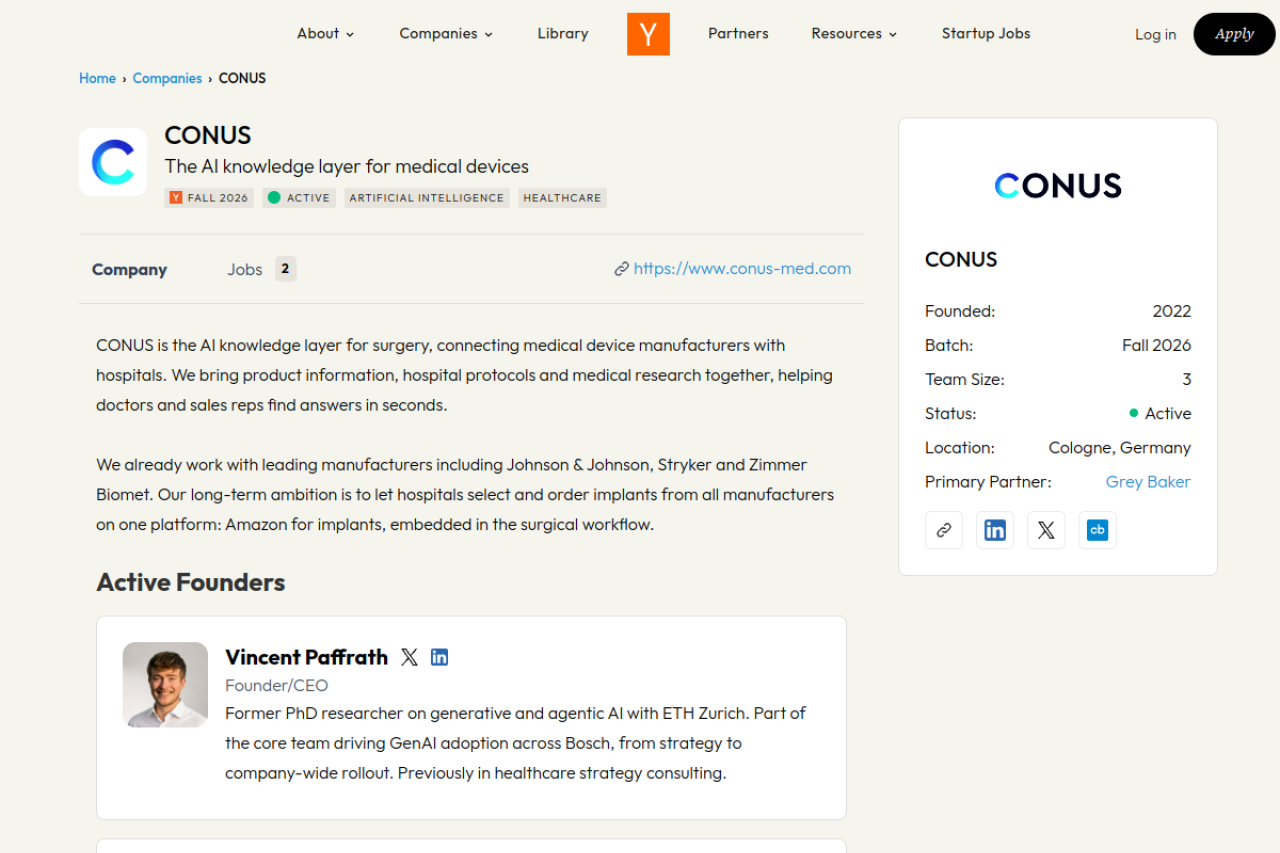Go to Home breadcrumb
The image size is (1280, 853).
click(97, 78)
